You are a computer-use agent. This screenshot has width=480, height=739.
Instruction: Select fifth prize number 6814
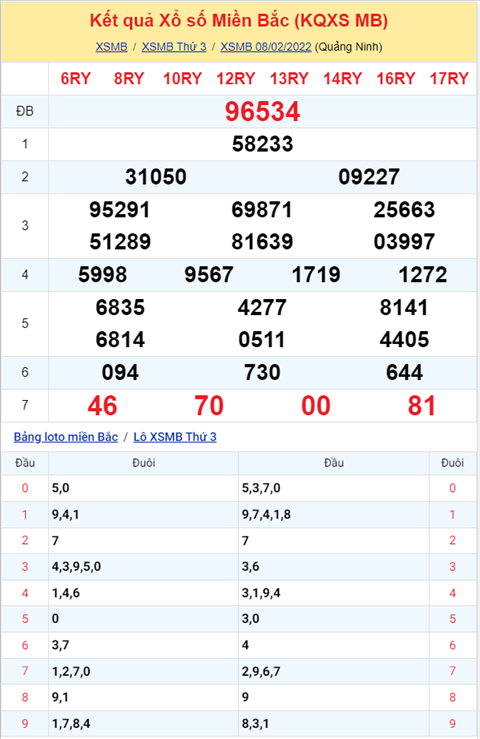pyautogui.click(x=120, y=340)
